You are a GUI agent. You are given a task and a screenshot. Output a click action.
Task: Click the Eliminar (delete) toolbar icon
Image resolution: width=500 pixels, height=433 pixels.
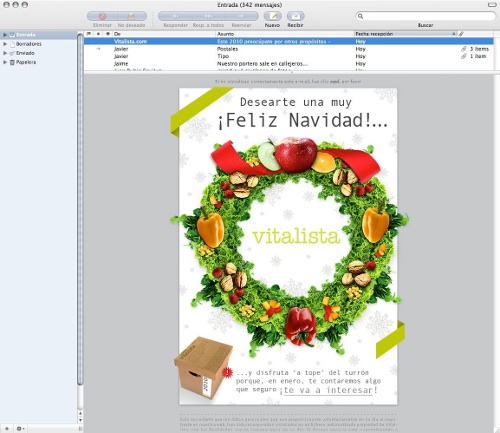tap(102, 16)
